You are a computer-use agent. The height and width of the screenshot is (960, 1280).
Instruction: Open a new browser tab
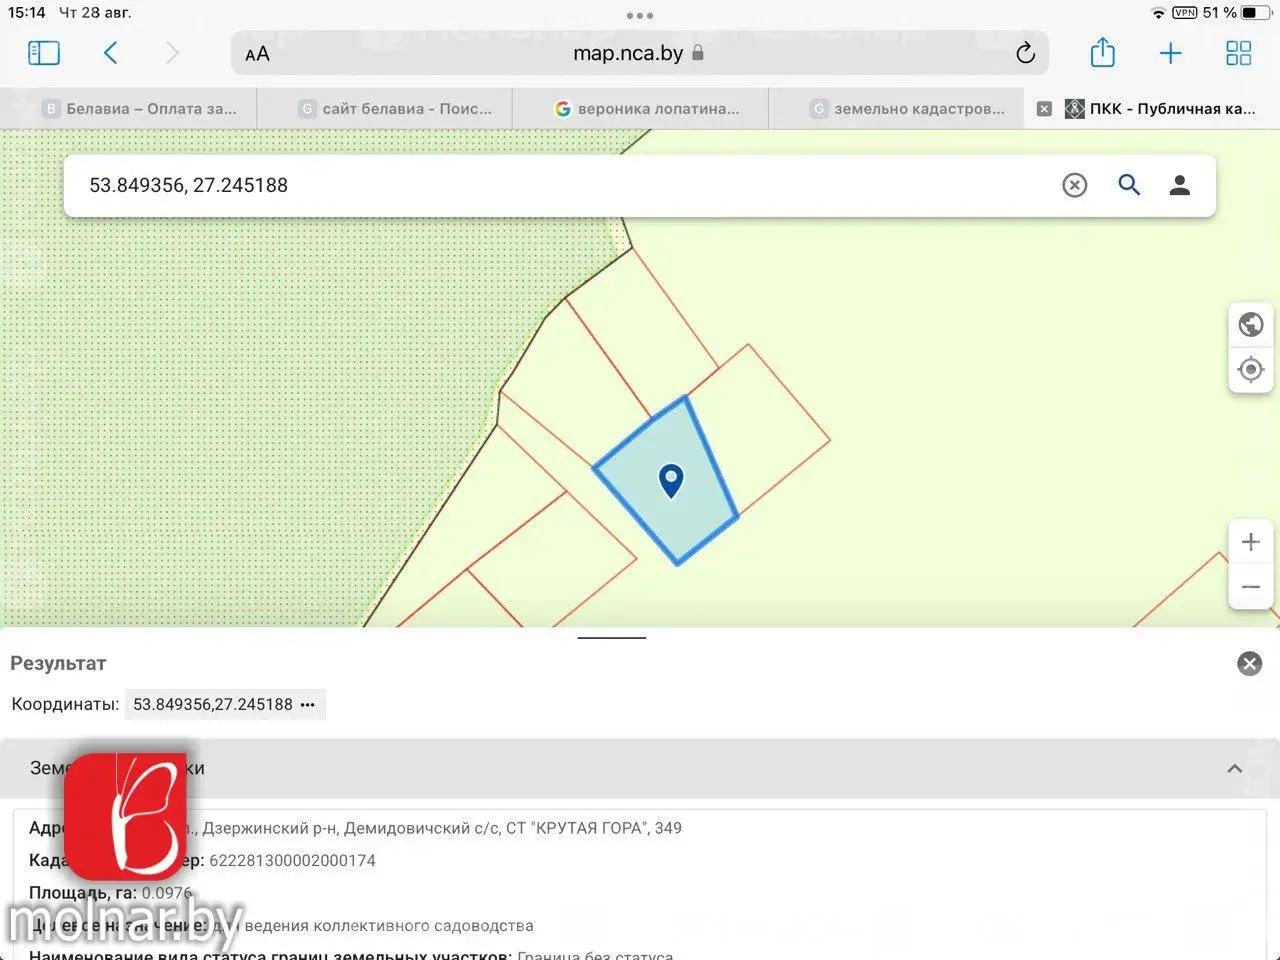[x=1170, y=53]
